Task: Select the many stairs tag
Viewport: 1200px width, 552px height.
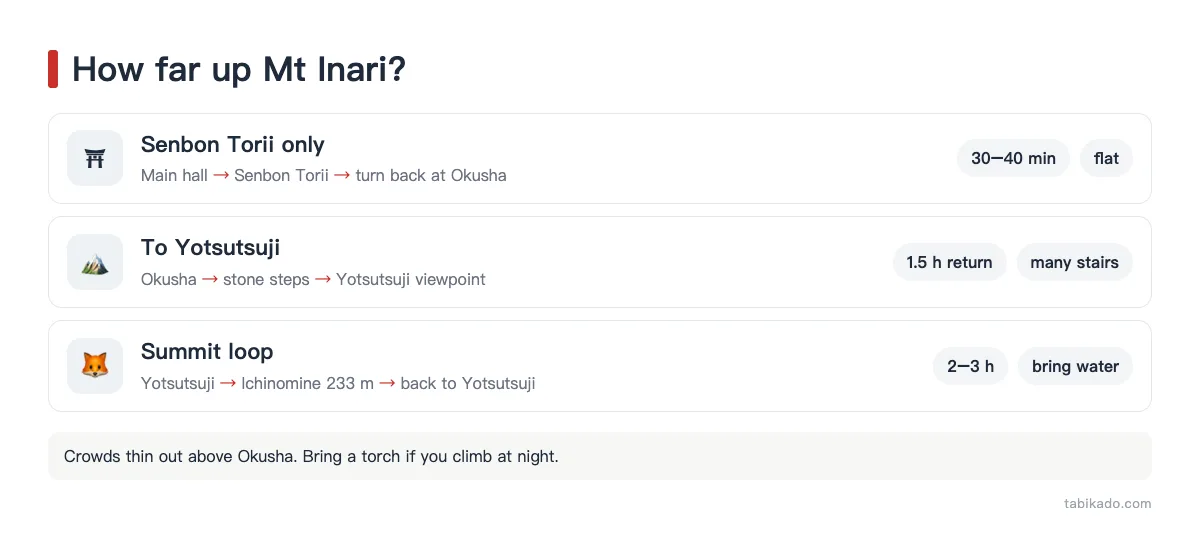Action: pos(1075,262)
